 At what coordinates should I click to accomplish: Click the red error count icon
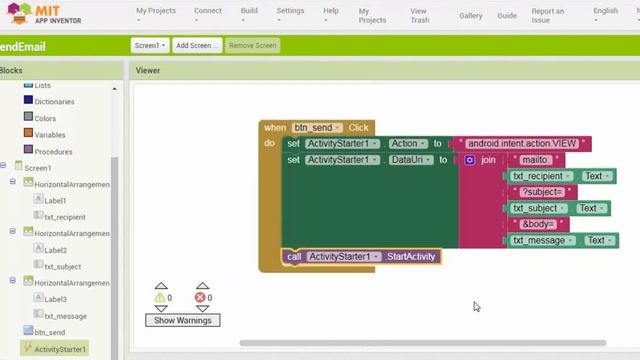click(x=200, y=298)
